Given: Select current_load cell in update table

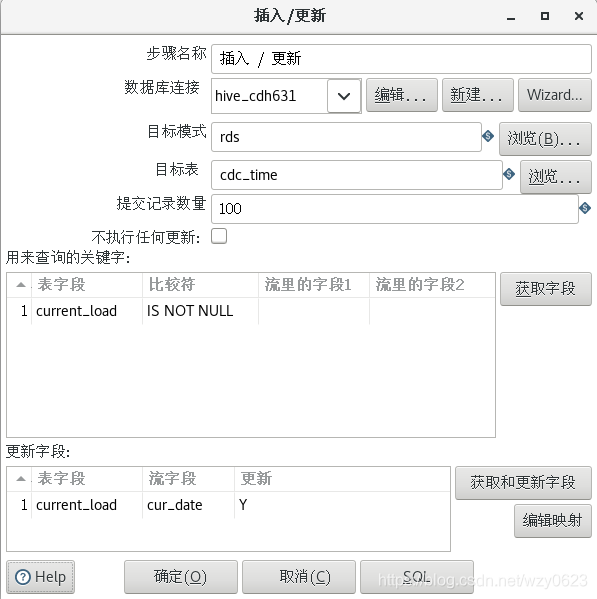Looking at the screenshot, I should pyautogui.click(x=87, y=505).
